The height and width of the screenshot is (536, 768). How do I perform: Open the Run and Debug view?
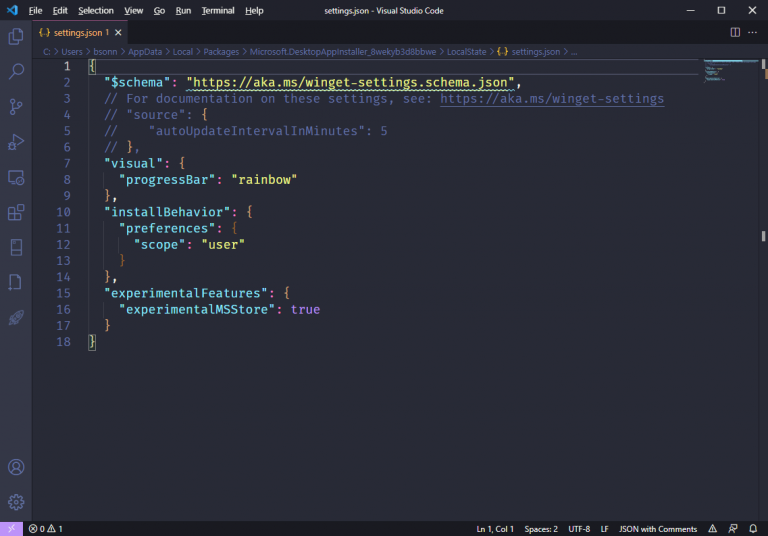pos(16,142)
